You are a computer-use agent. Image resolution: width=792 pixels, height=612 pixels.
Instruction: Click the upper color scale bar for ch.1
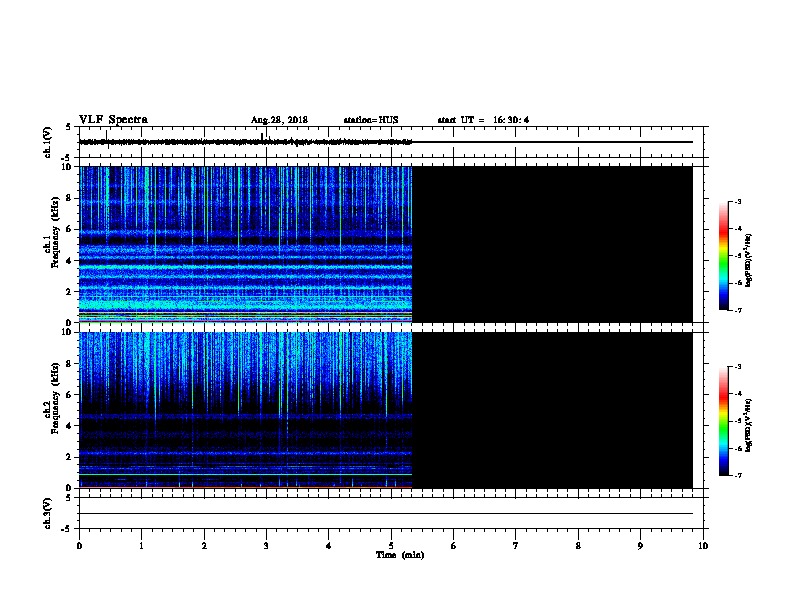pos(724,256)
